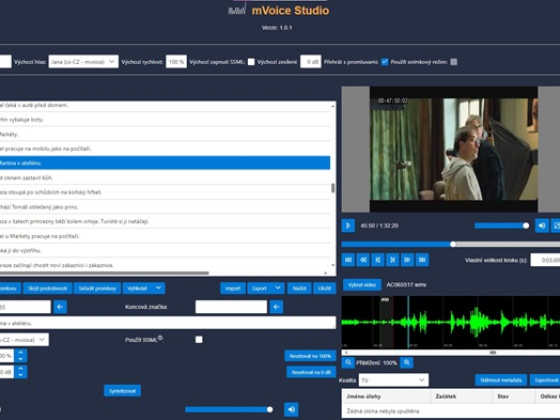Image resolution: width=560 pixels, height=420 pixels.
Task: Click the Export button
Action: [260, 288]
